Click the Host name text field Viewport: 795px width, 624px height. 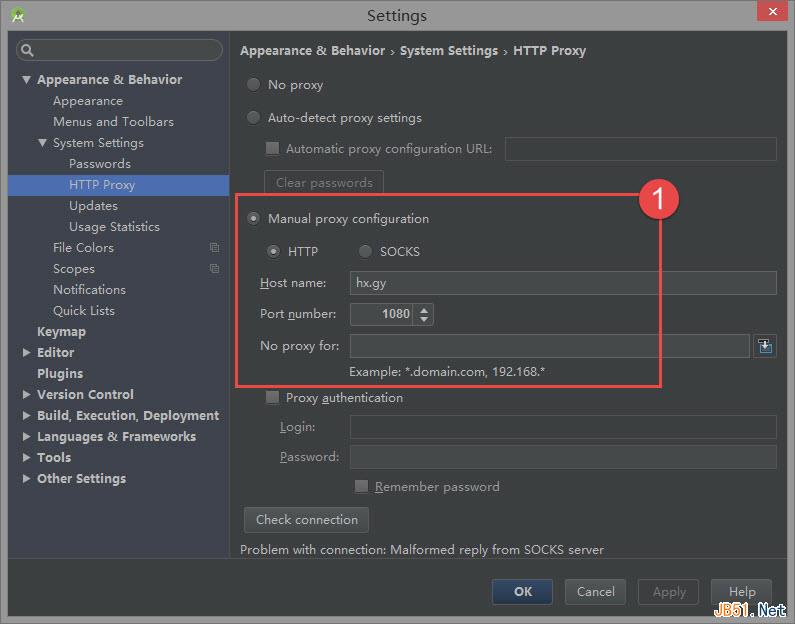click(562, 283)
